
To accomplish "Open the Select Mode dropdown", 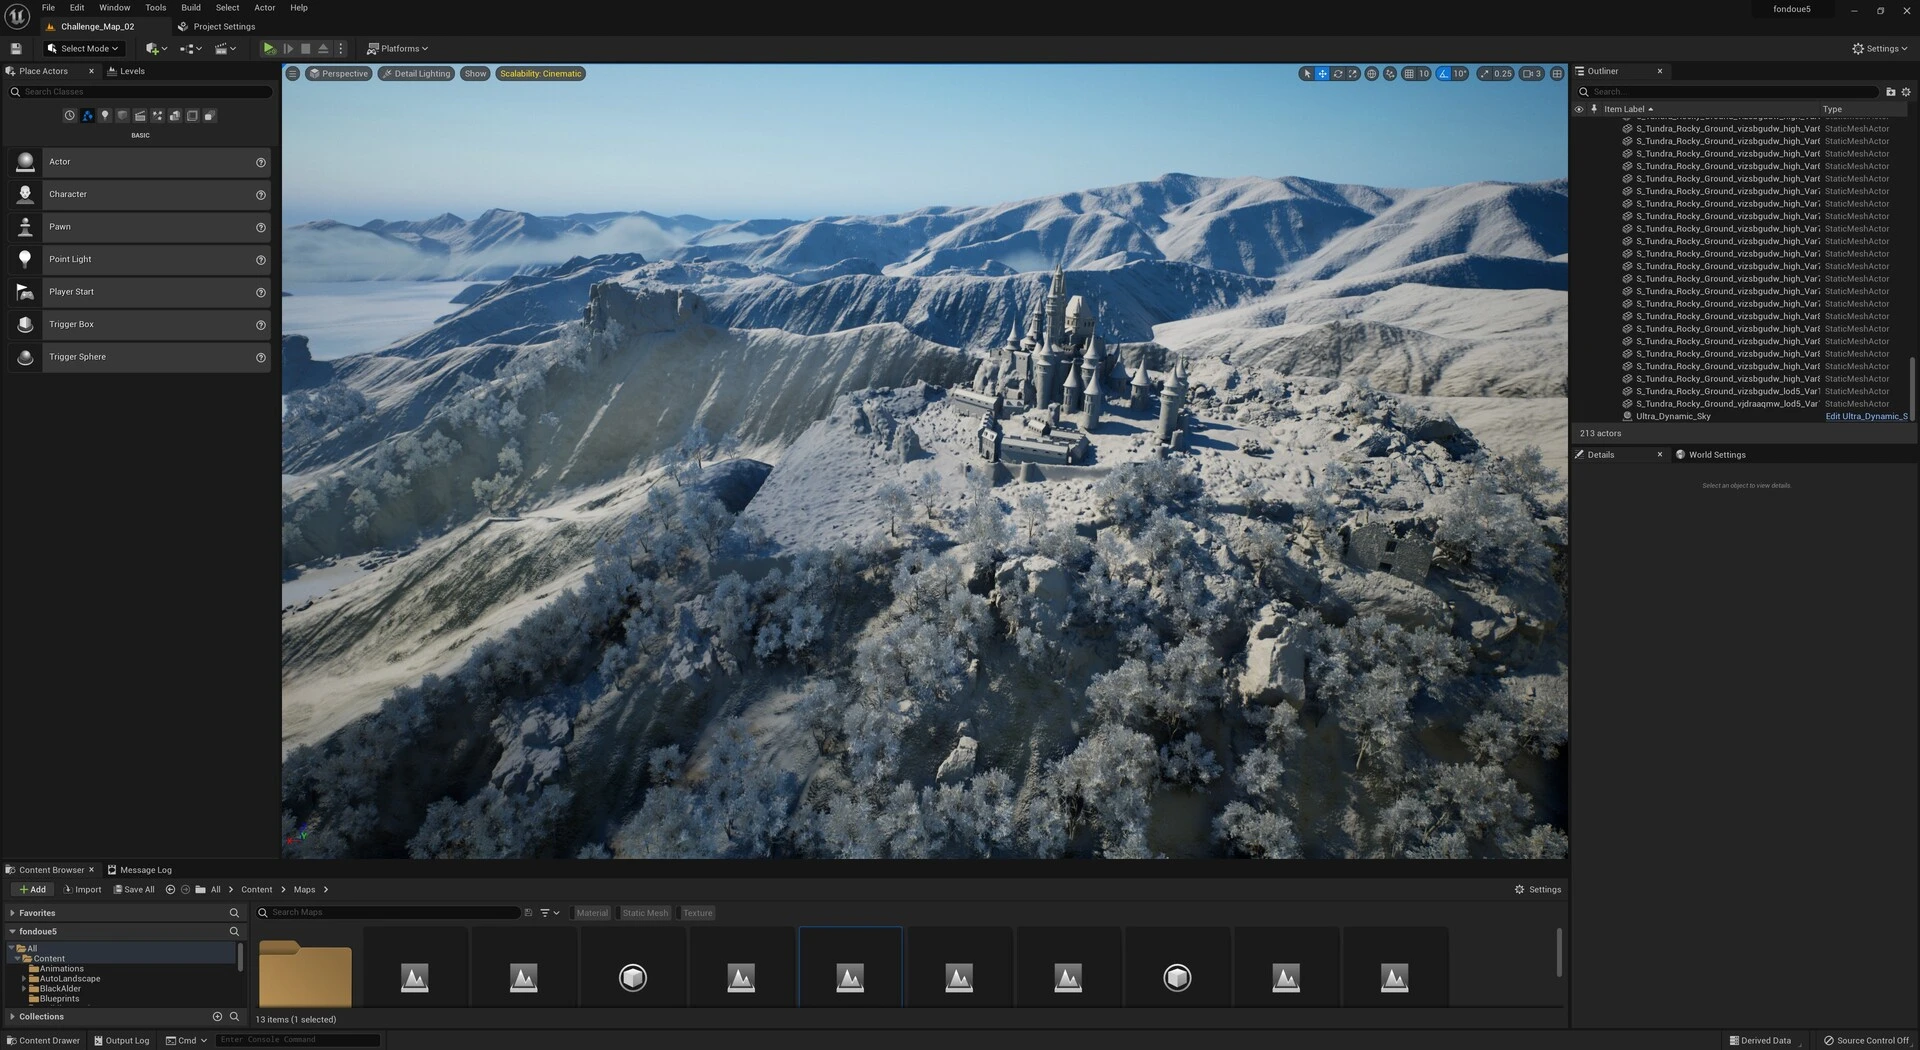I will (x=83, y=48).
